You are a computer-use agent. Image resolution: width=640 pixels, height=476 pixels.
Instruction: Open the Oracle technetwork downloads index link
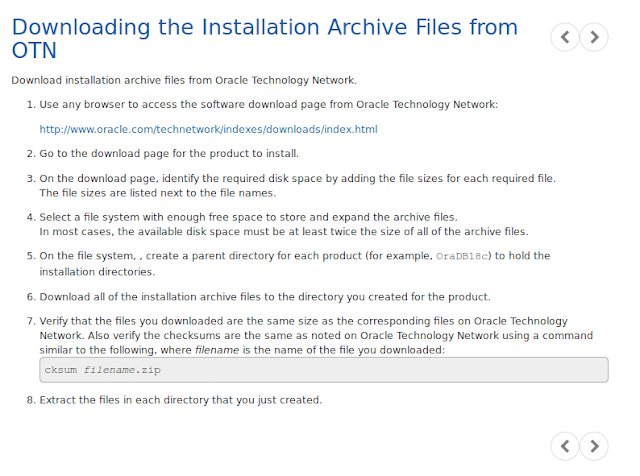click(x=208, y=129)
